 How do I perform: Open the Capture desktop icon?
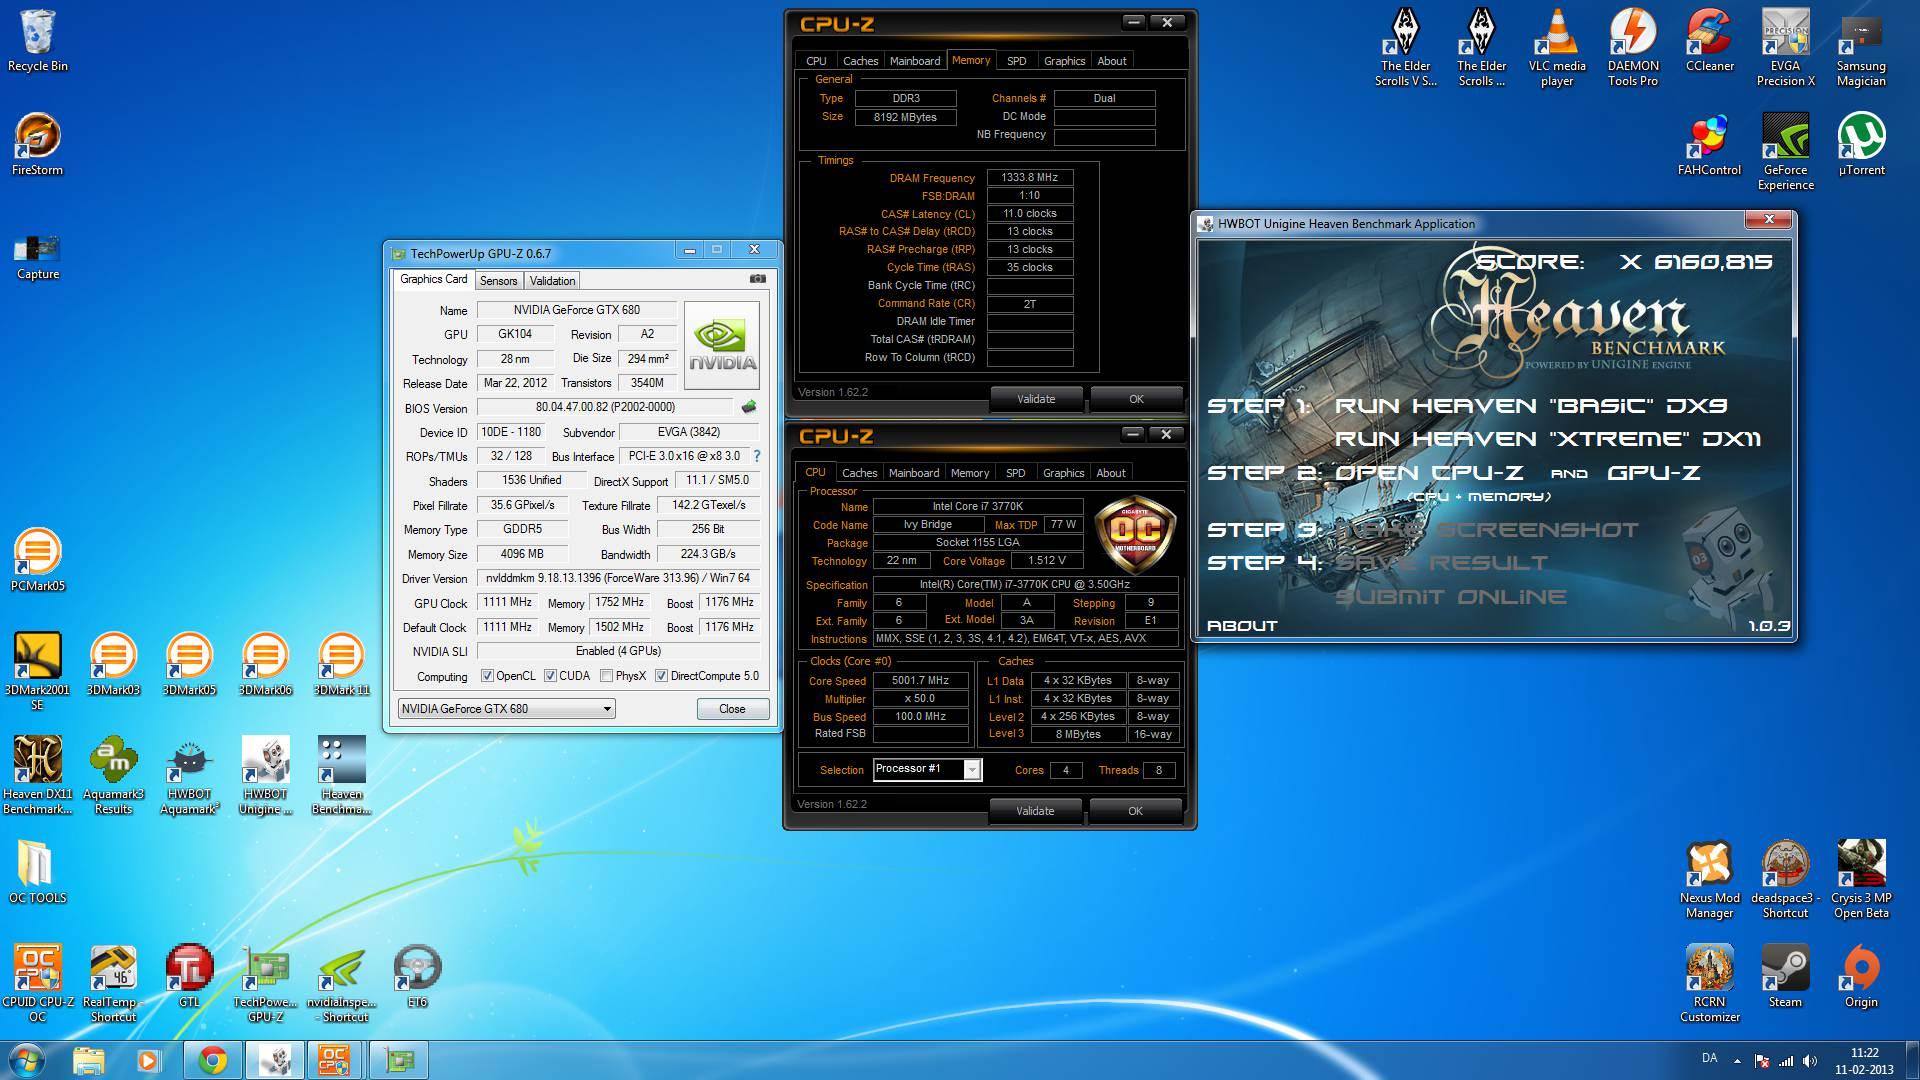(38, 255)
